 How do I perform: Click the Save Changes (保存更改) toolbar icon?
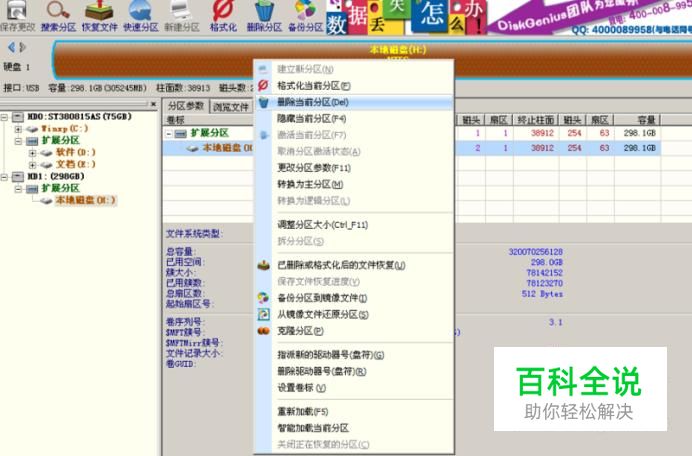point(17,16)
